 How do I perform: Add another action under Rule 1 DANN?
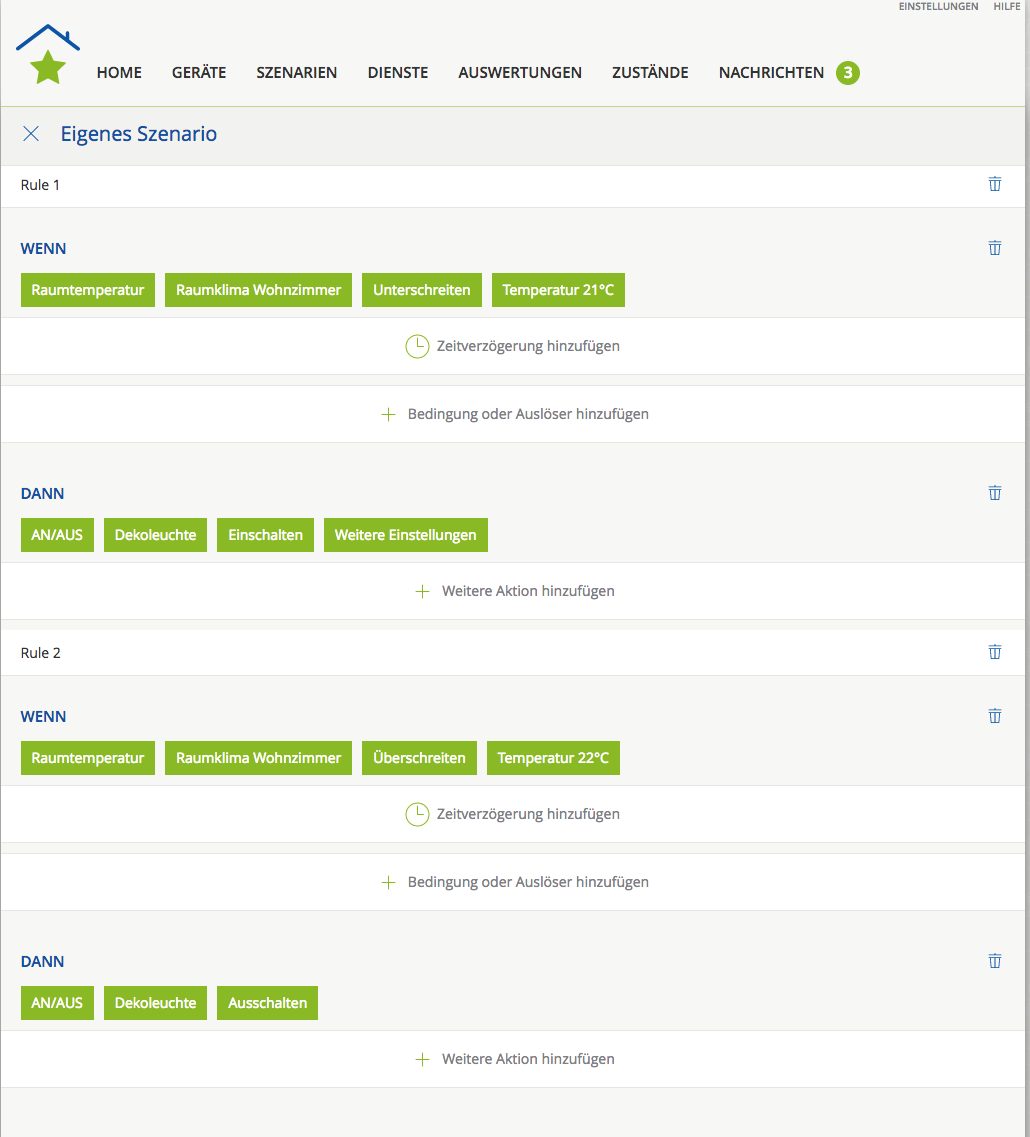(x=515, y=591)
